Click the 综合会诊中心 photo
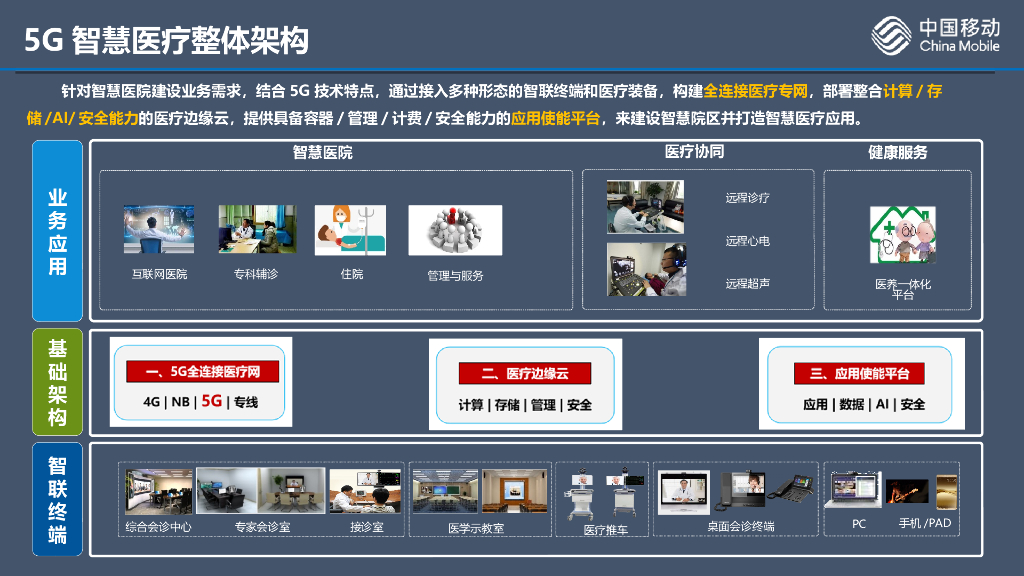 [159, 491]
